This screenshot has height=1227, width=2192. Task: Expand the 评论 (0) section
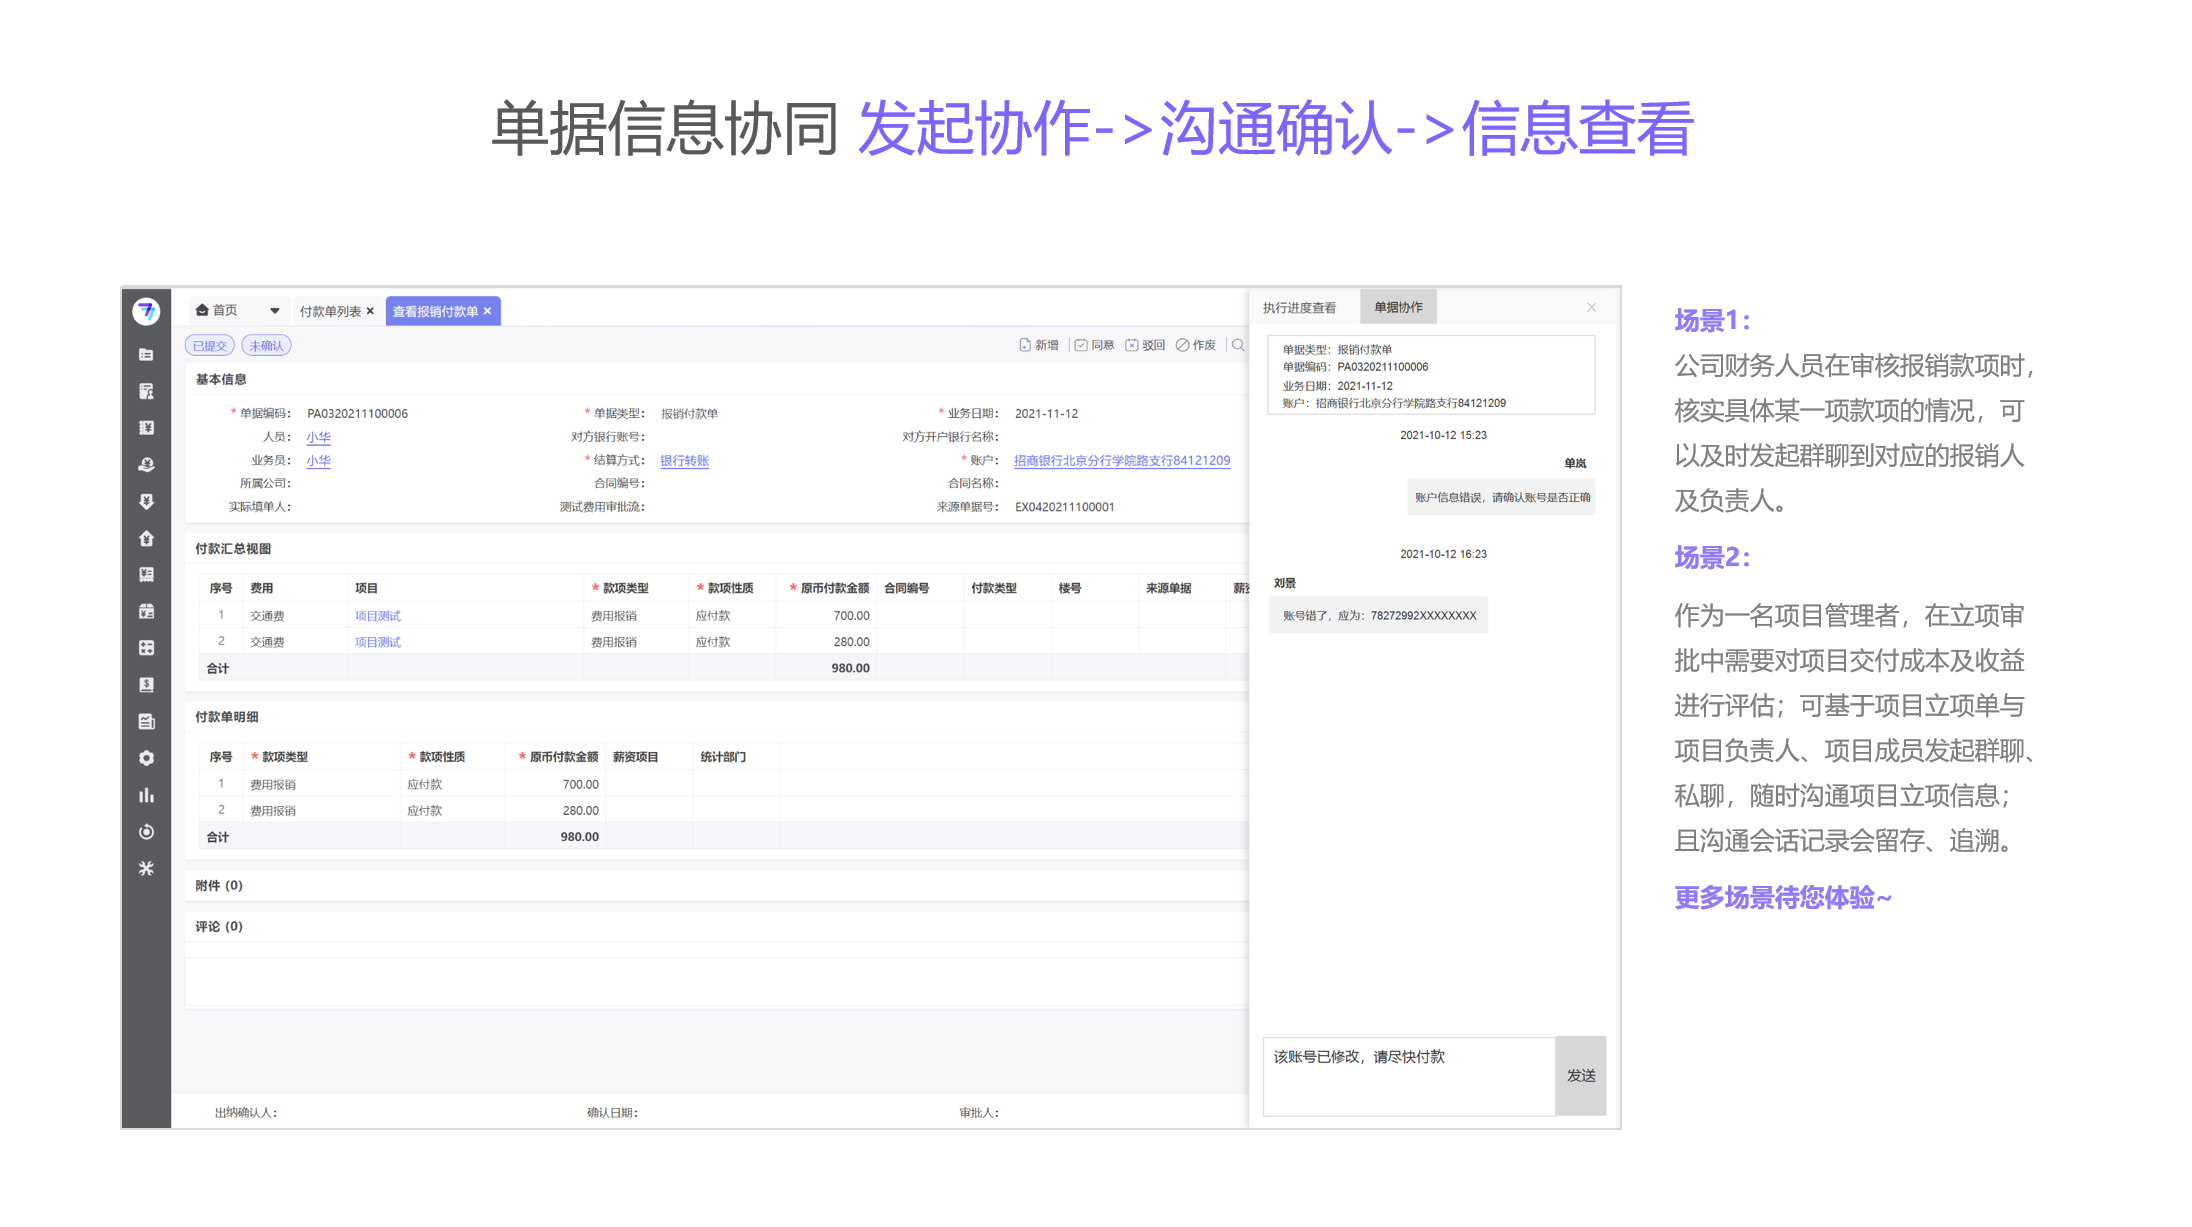219,926
